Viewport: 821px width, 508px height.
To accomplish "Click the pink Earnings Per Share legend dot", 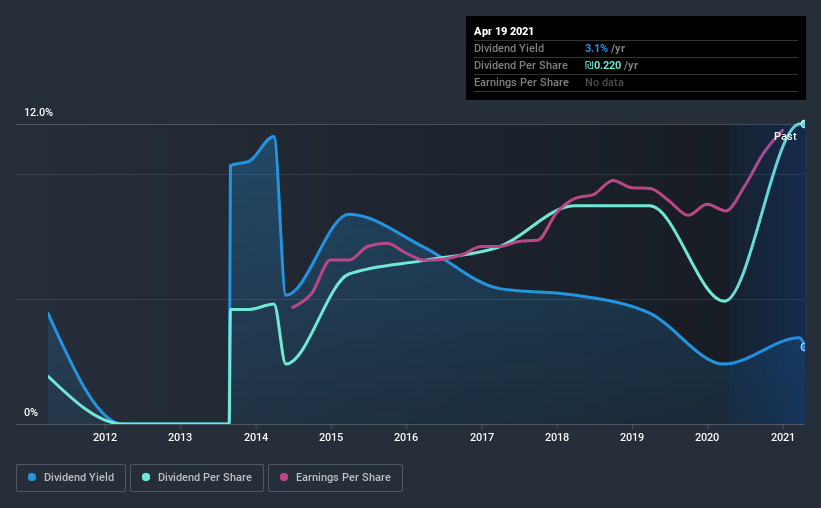I will click(284, 477).
